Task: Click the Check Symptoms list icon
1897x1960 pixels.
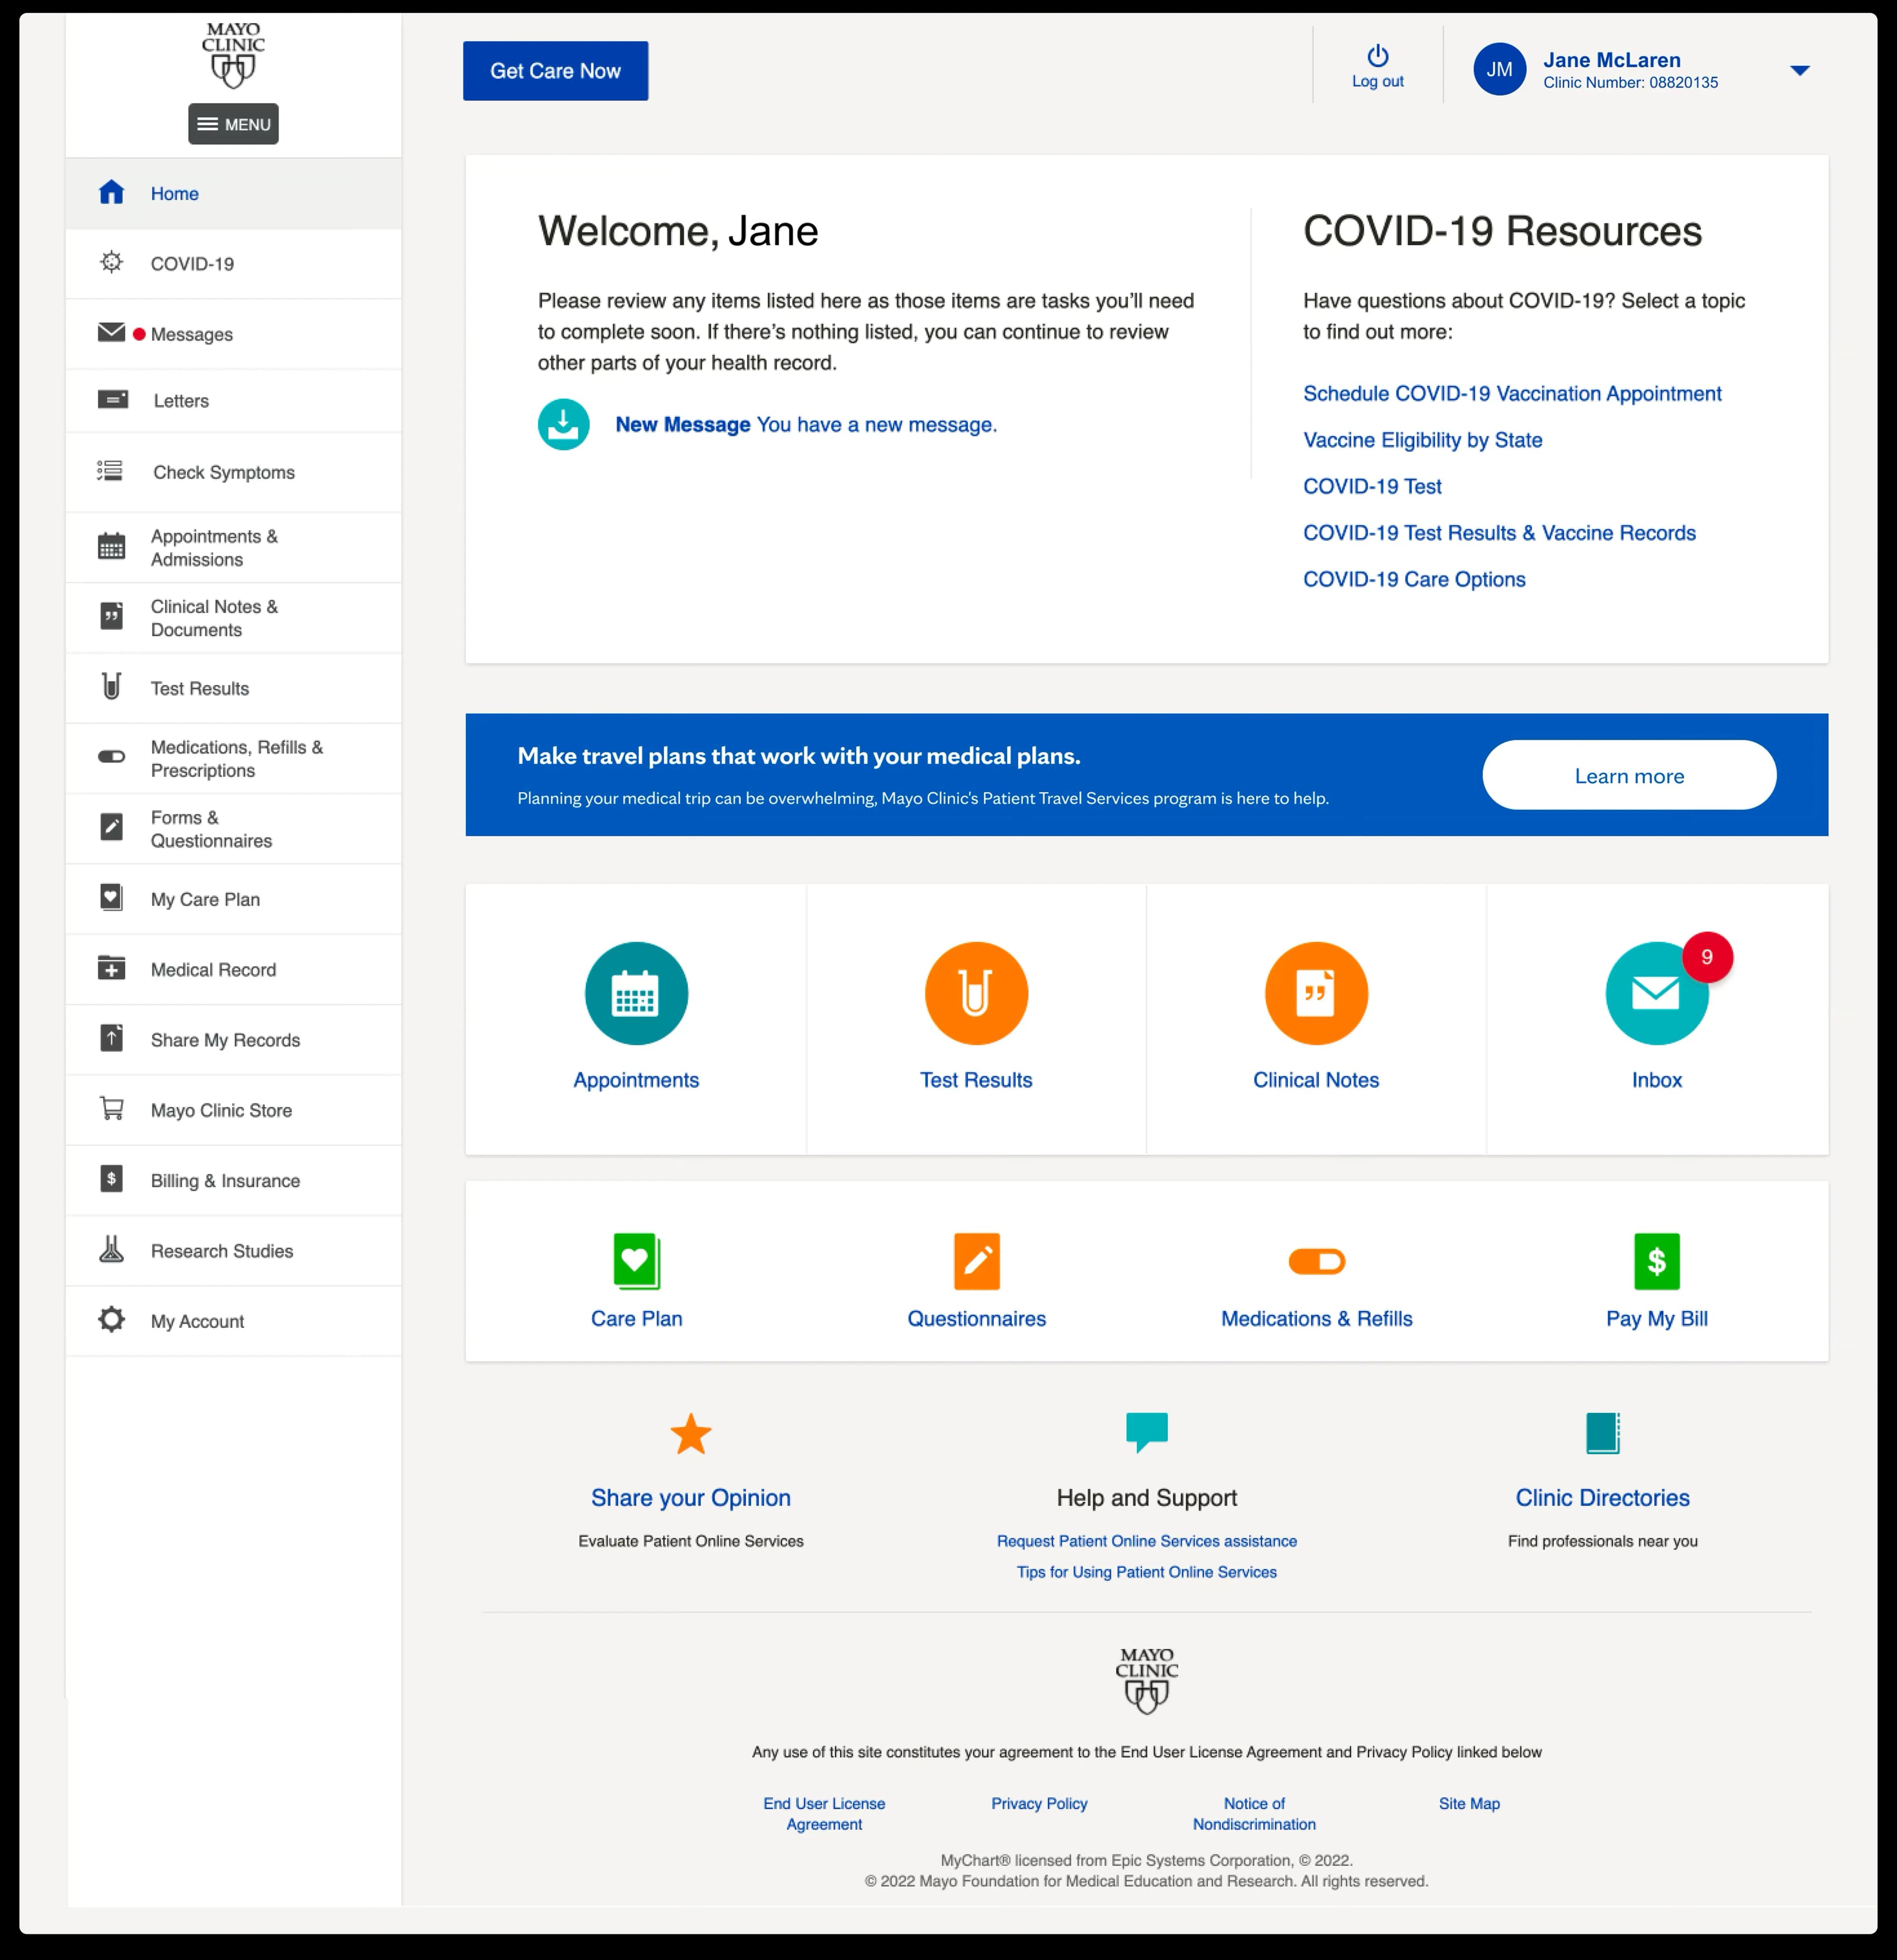Action: click(x=110, y=471)
